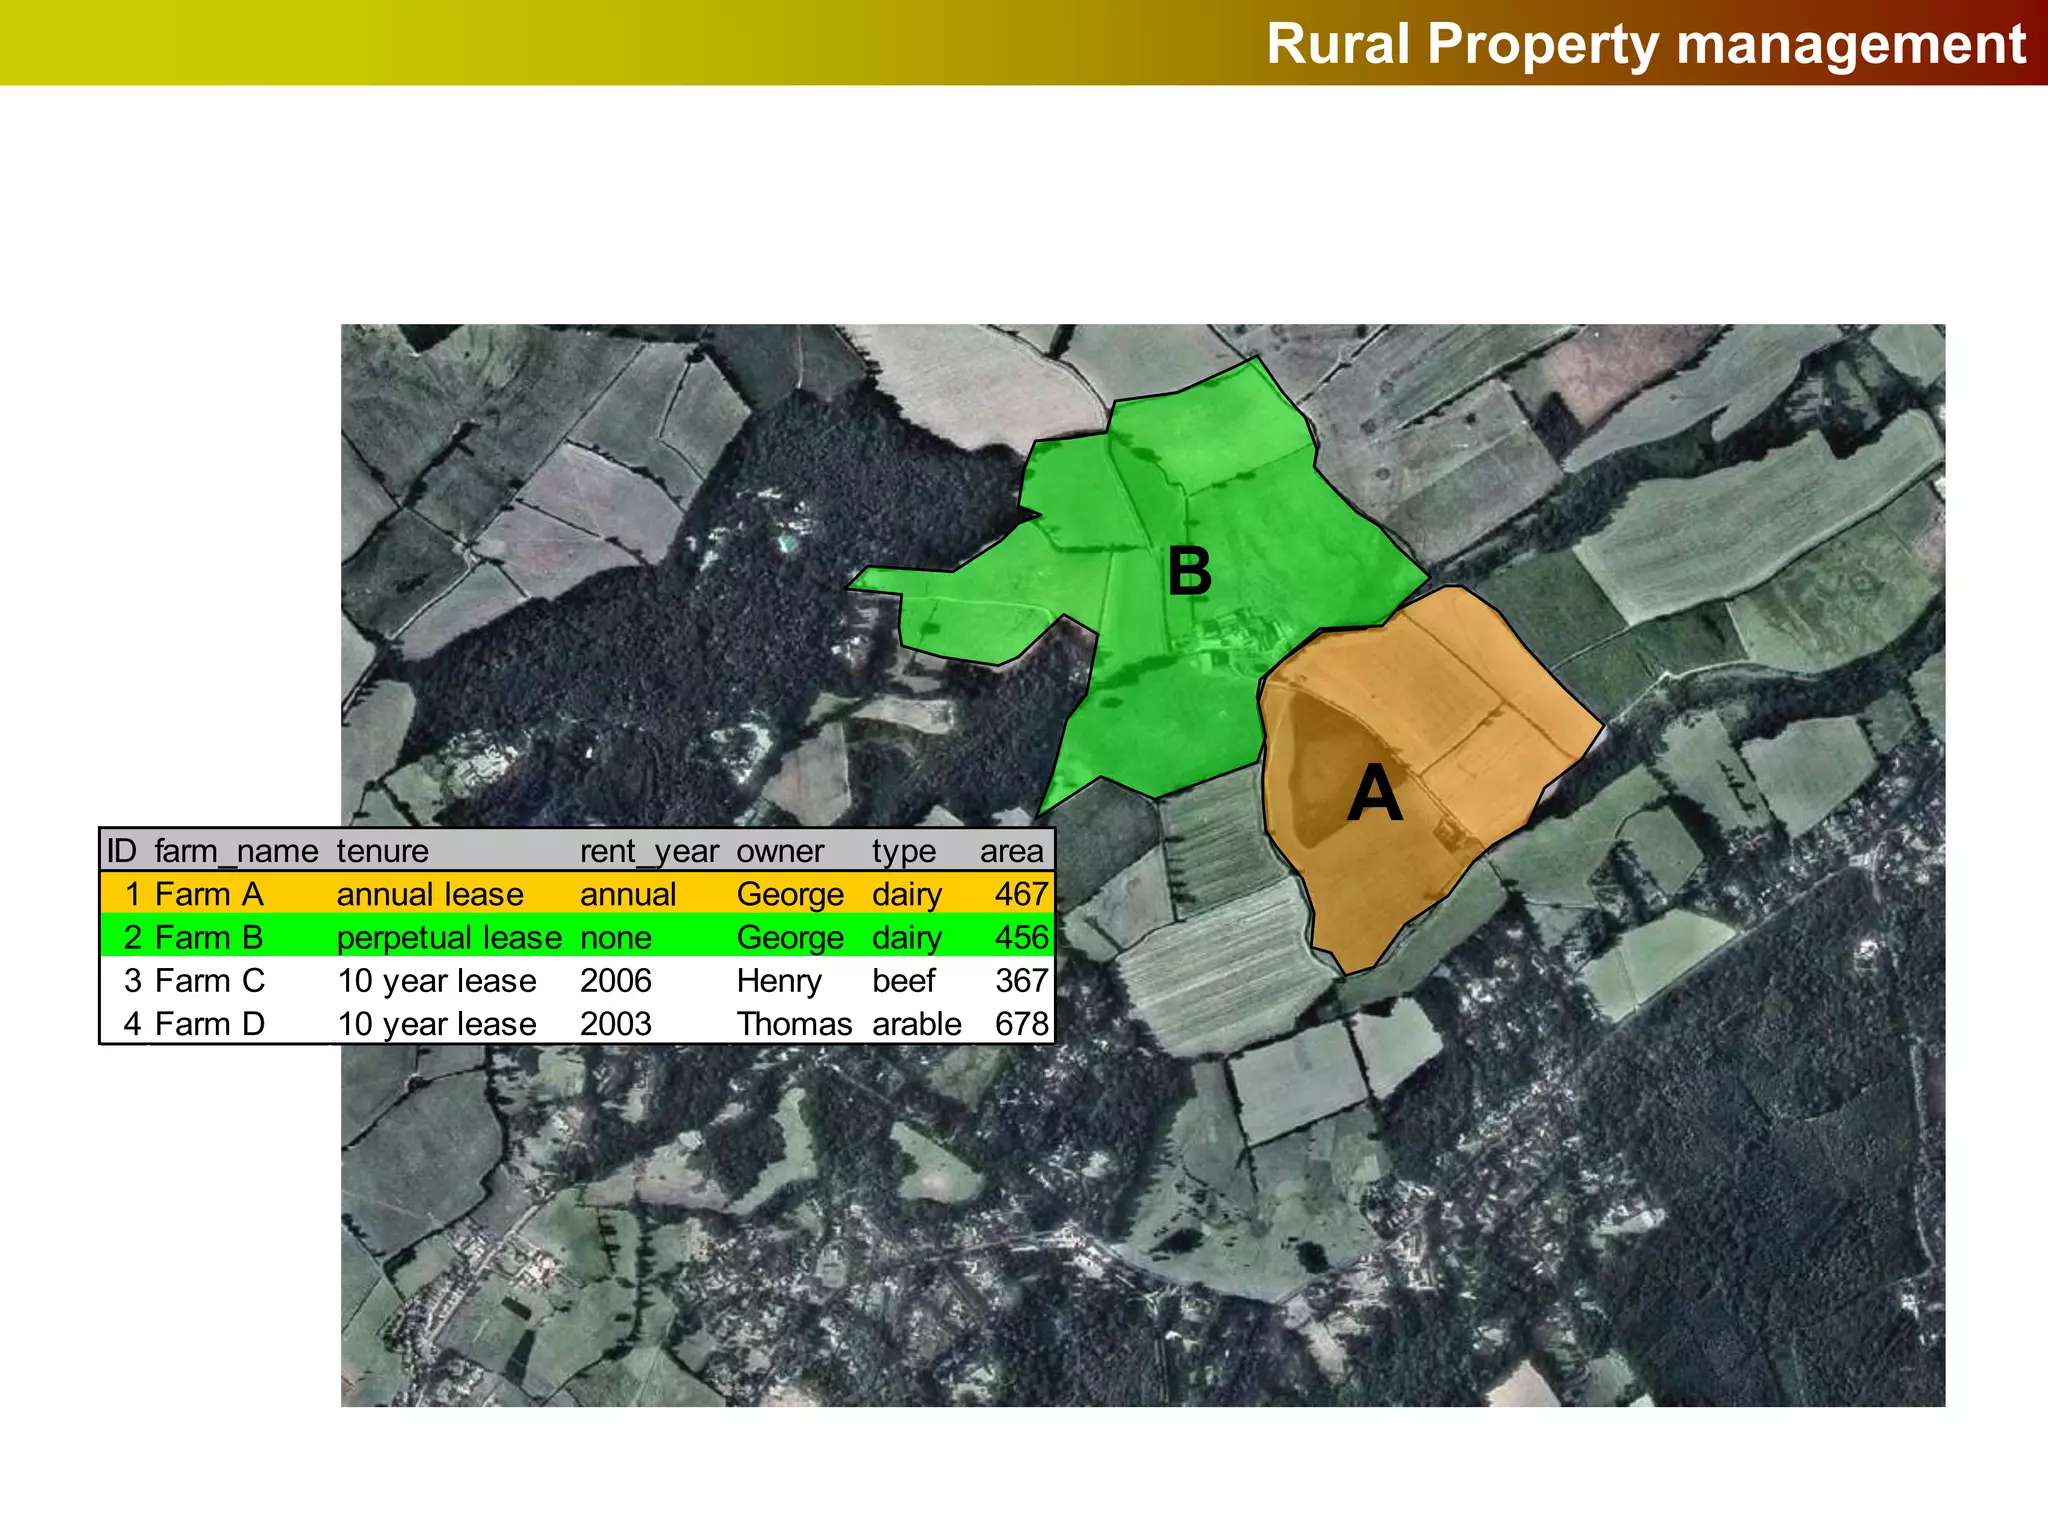Click the 'farm_name' column header
The width and height of the screenshot is (2048, 1536).
pos(236,851)
